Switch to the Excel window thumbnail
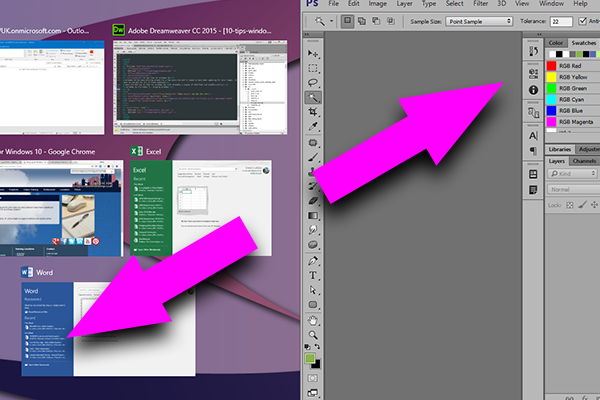The height and width of the screenshot is (400, 600). 201,208
